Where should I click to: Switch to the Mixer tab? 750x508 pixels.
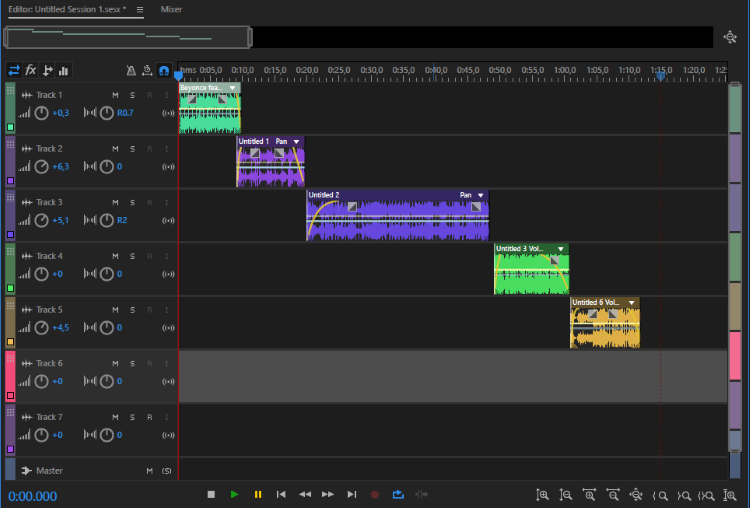tap(172, 9)
